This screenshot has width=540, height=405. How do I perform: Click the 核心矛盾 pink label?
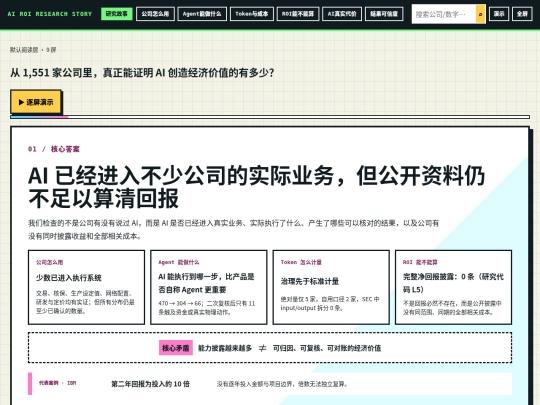click(x=176, y=348)
